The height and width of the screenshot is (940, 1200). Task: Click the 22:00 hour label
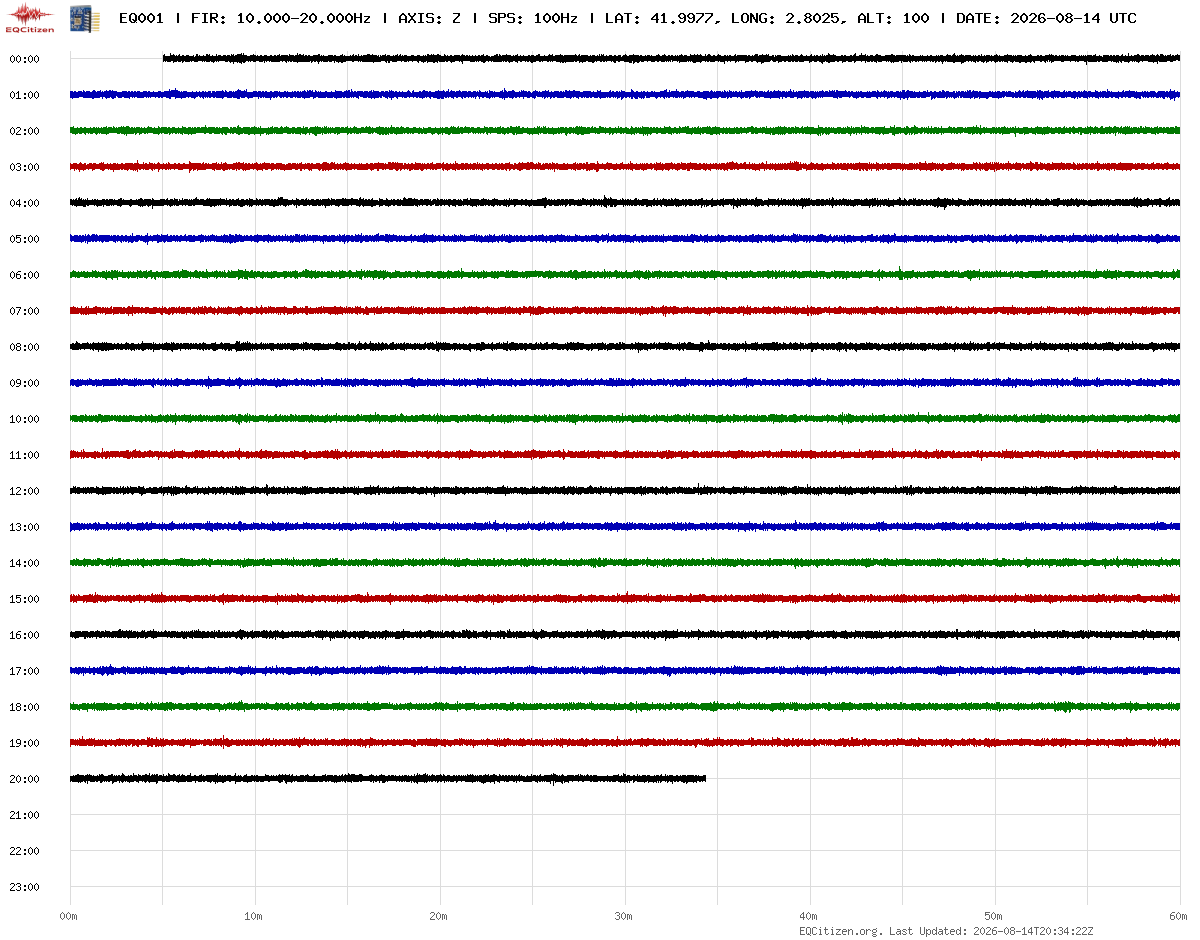pos(24,851)
